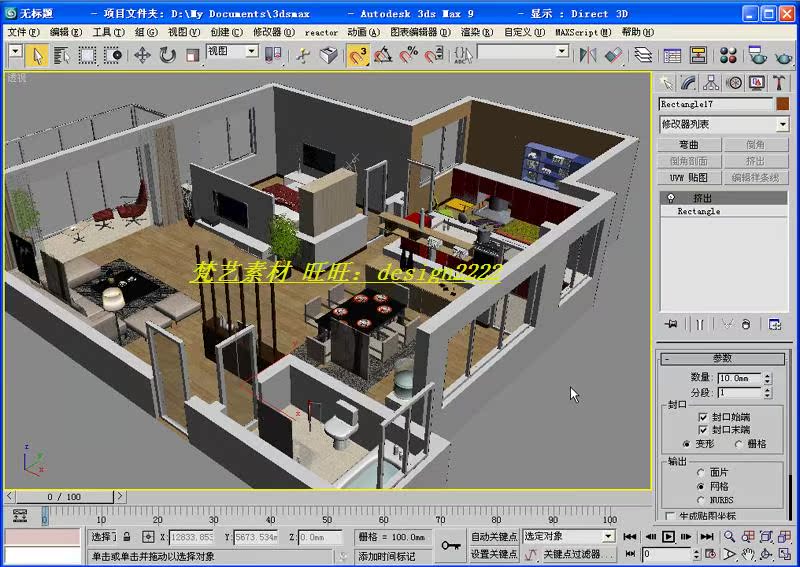Open the 编辑 menu
The width and height of the screenshot is (800, 567).
(x=66, y=32)
